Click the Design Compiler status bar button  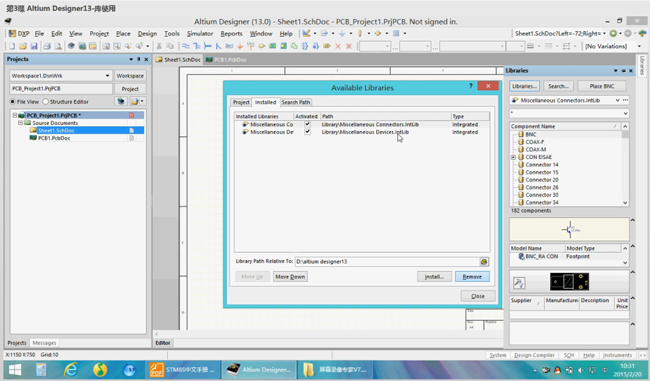534,355
